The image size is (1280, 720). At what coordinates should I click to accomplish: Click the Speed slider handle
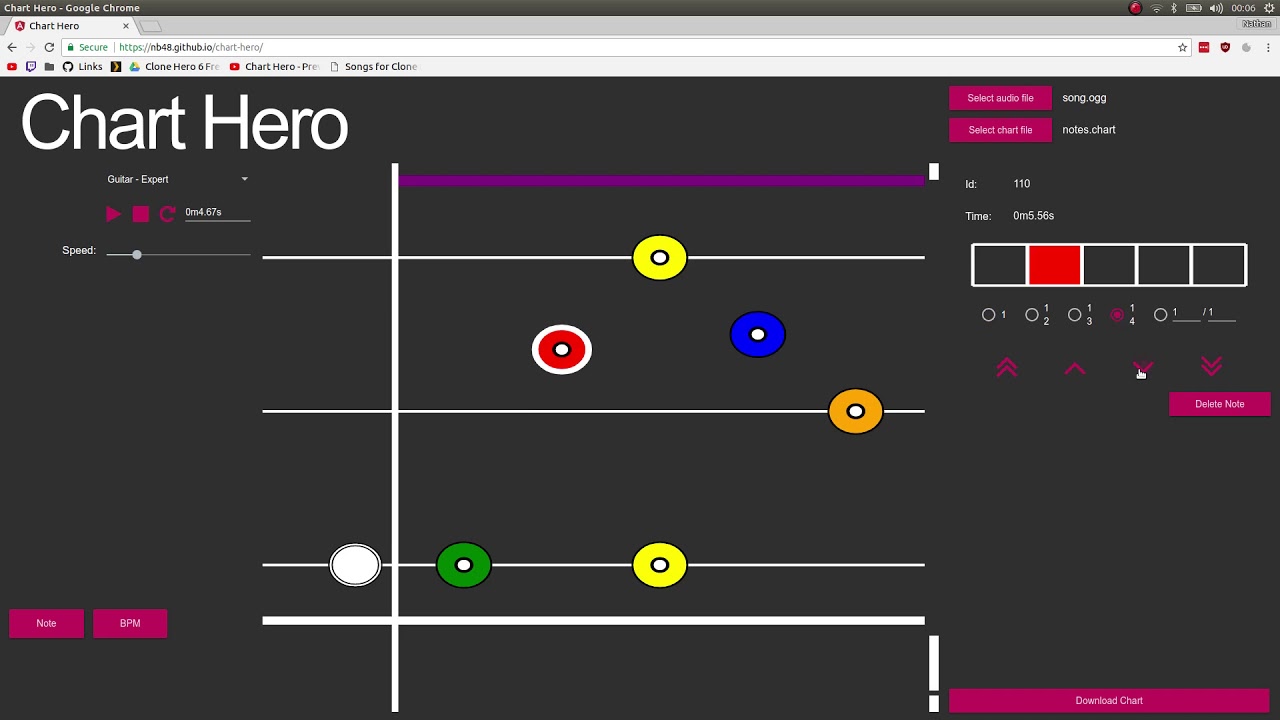pos(137,255)
